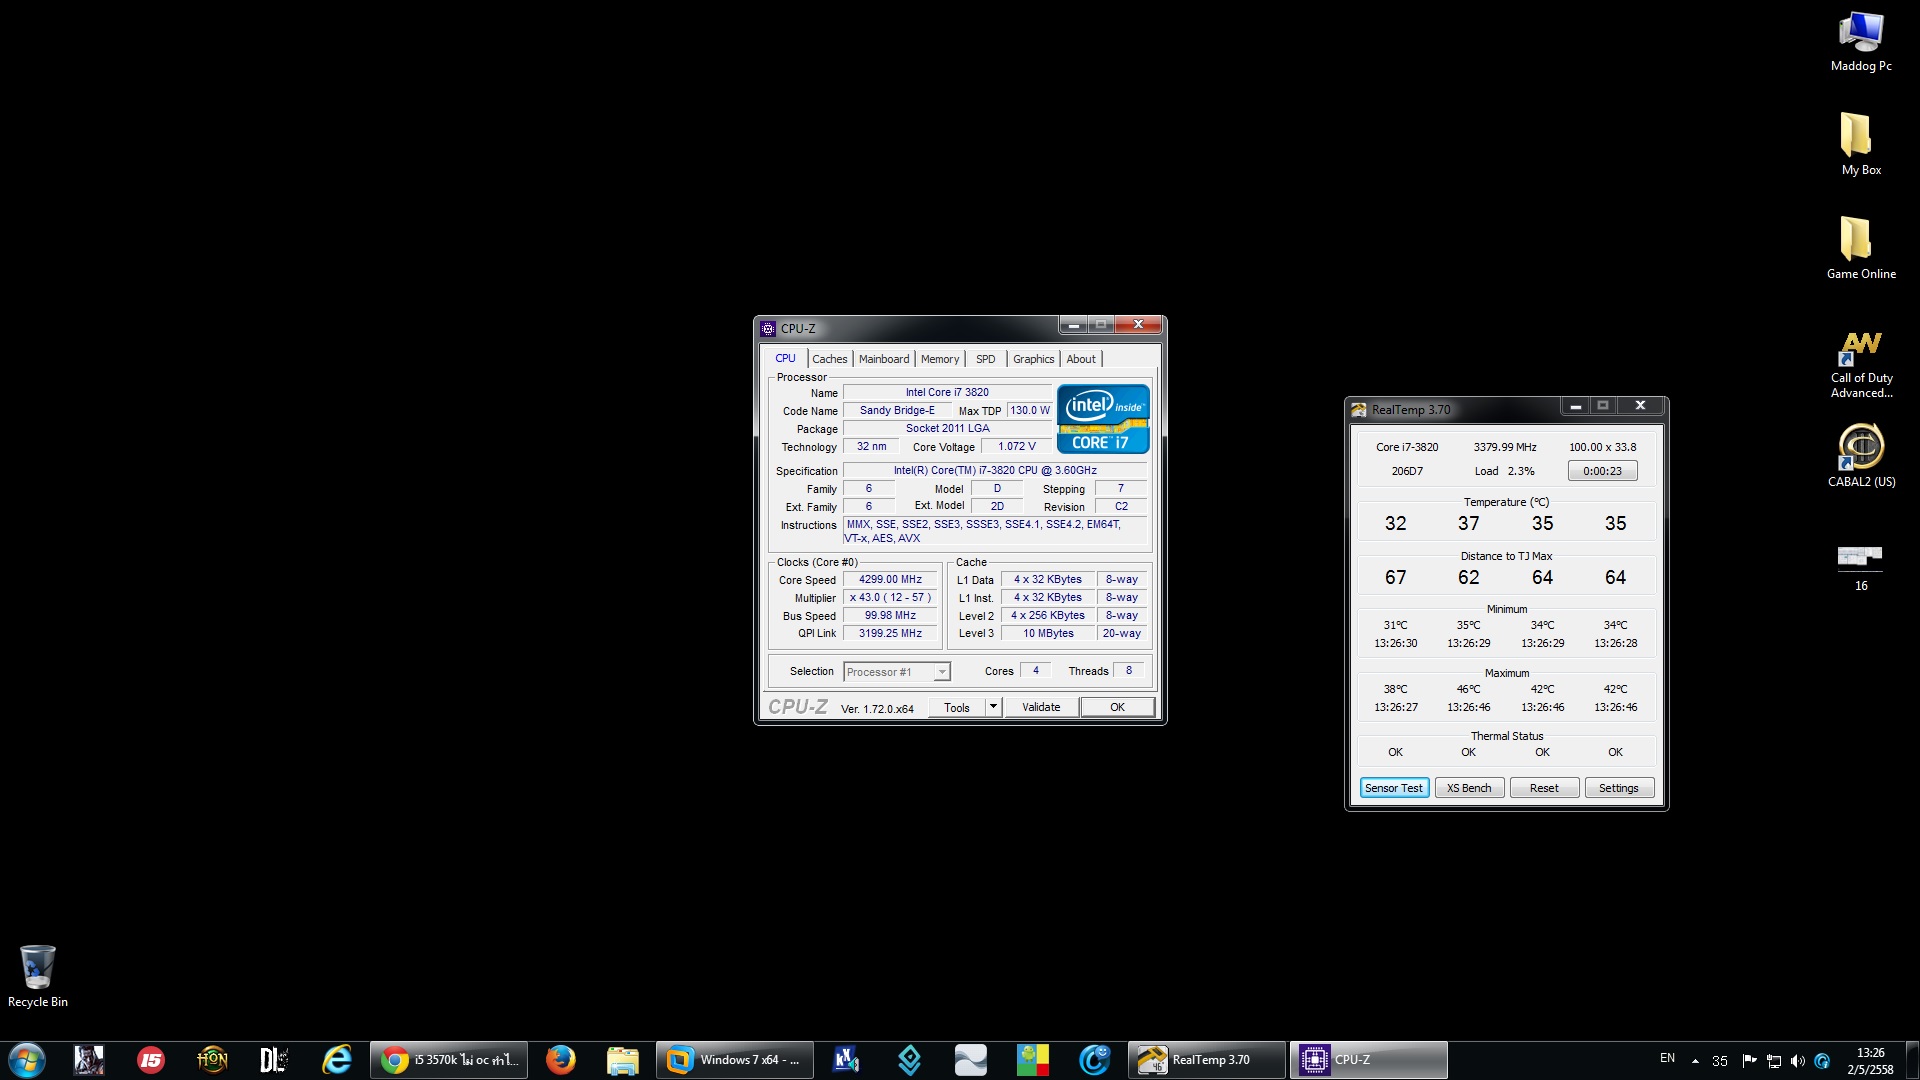This screenshot has width=1920, height=1080.
Task: Switch to the Memory tab
Action: [x=939, y=359]
